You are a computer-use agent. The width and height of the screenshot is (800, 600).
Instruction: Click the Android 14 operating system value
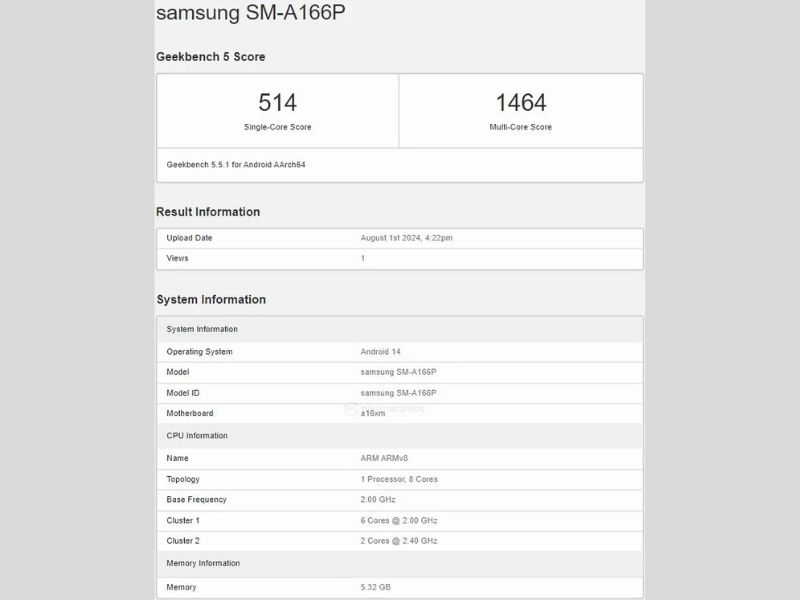[382, 352]
